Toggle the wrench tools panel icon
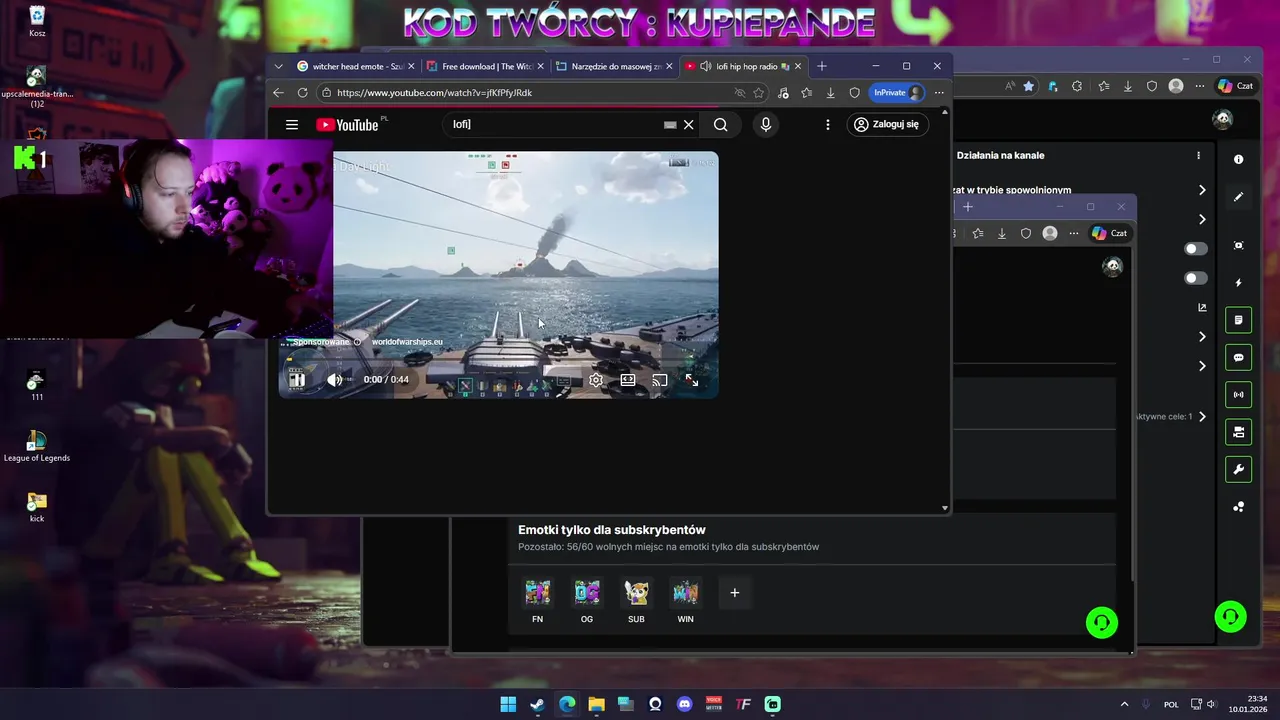The image size is (1280, 720). click(1238, 470)
